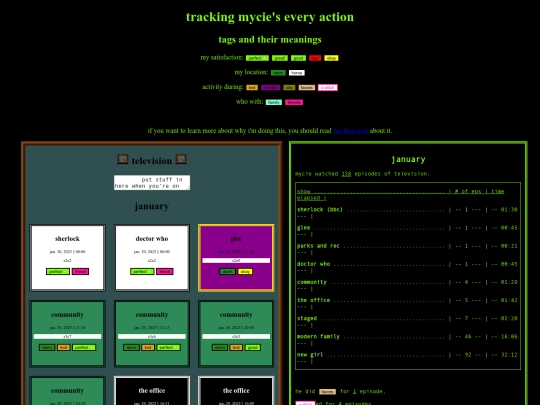Image resolution: width=540 pixels, height=405 pixels.
Task: Click the green dorm location tag in legend
Action: click(x=278, y=73)
